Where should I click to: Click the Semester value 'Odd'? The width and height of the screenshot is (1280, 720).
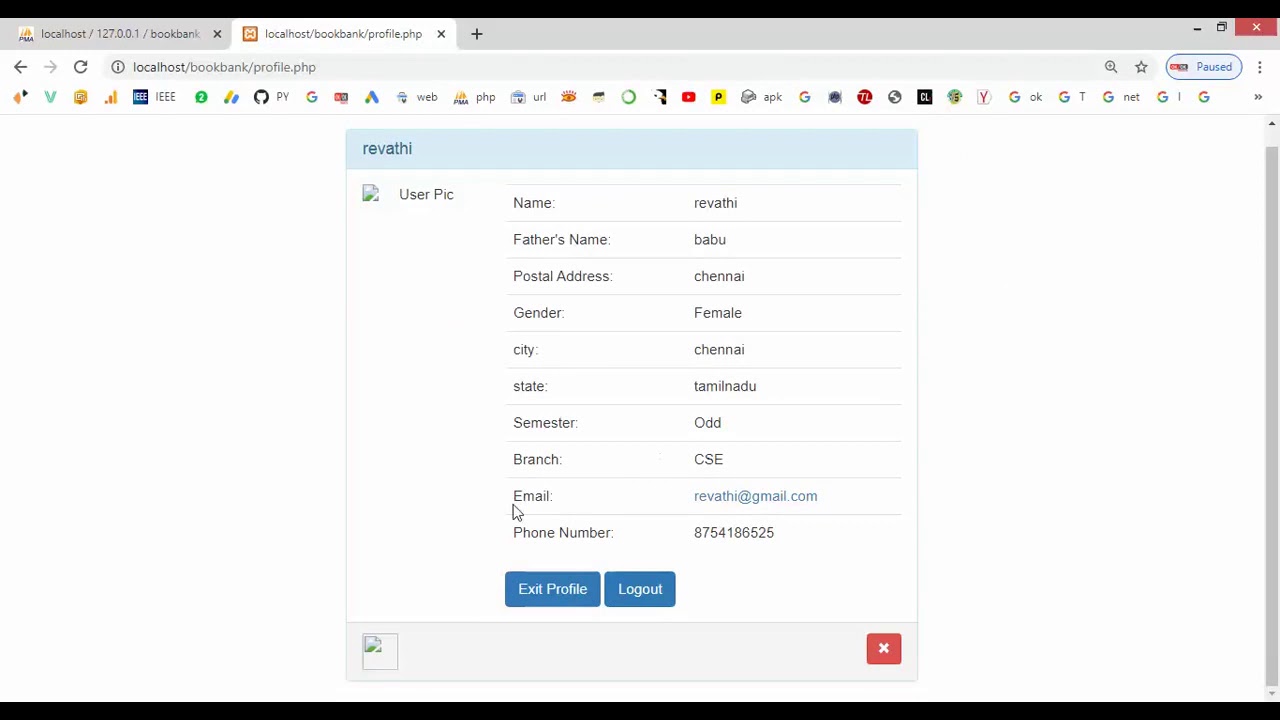tap(707, 423)
